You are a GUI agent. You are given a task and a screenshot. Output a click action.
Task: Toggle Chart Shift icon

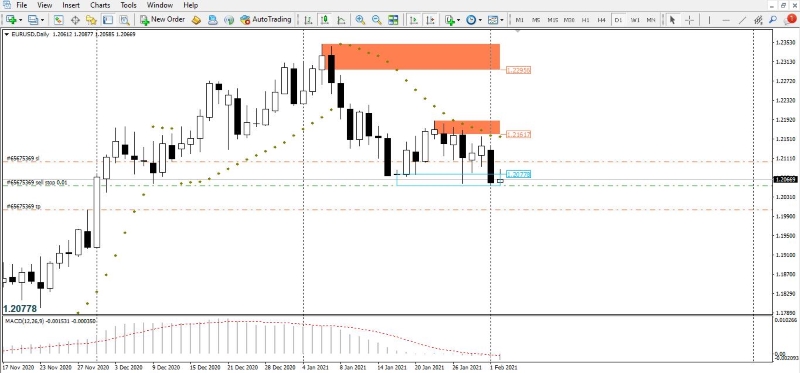pos(430,20)
